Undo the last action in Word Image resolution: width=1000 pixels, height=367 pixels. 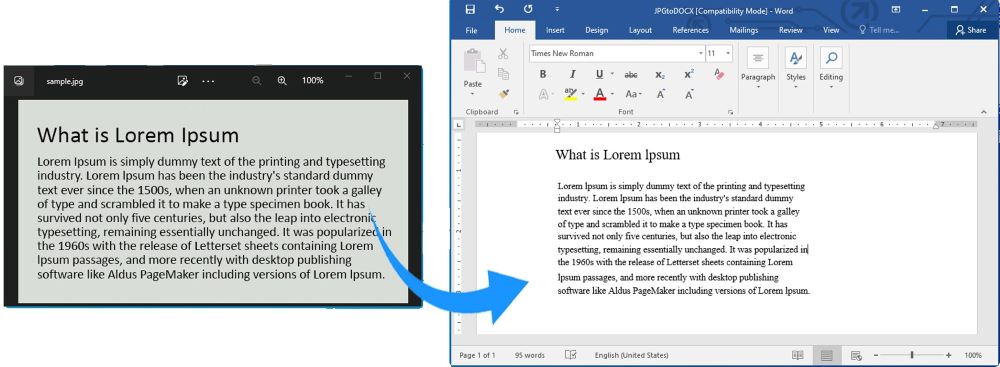499,10
